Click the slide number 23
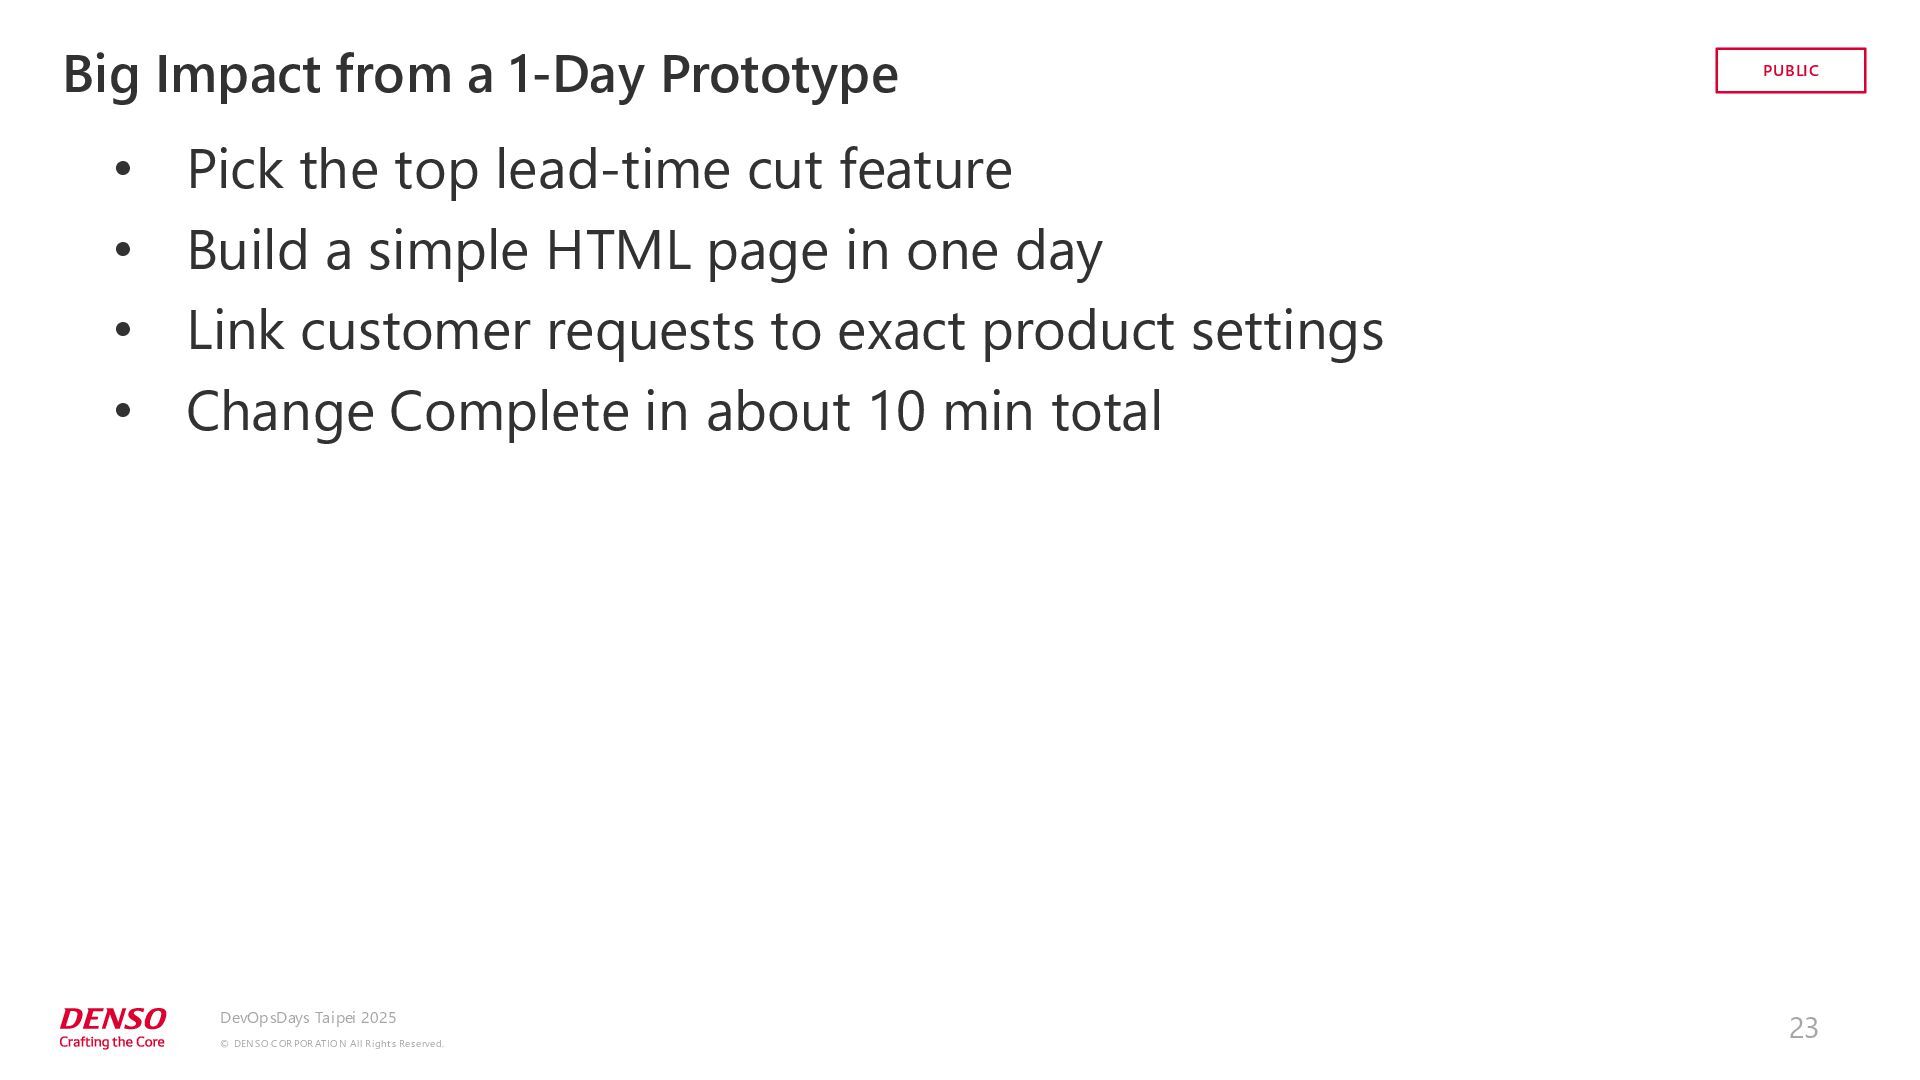 pos(1803,1028)
